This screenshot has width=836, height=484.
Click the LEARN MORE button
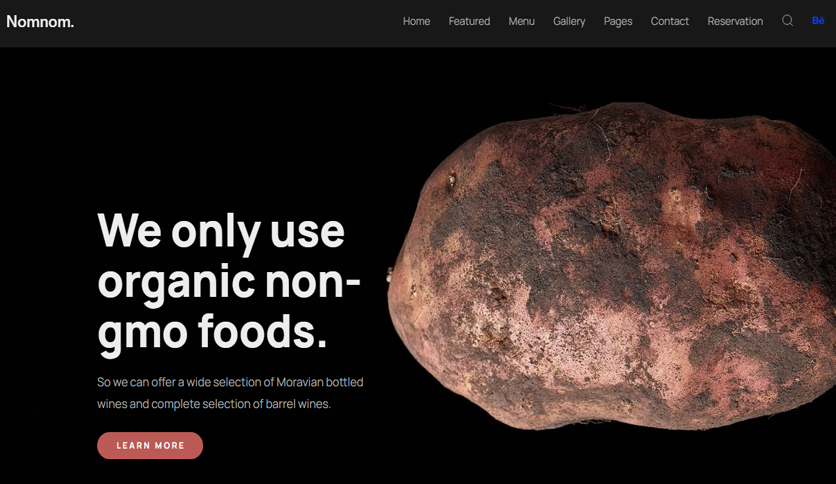(x=150, y=446)
